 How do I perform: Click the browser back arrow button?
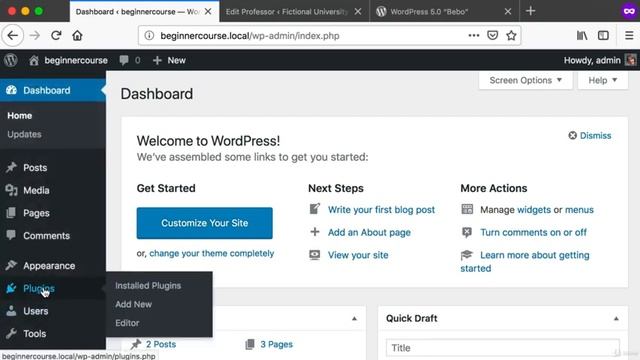click(13, 36)
